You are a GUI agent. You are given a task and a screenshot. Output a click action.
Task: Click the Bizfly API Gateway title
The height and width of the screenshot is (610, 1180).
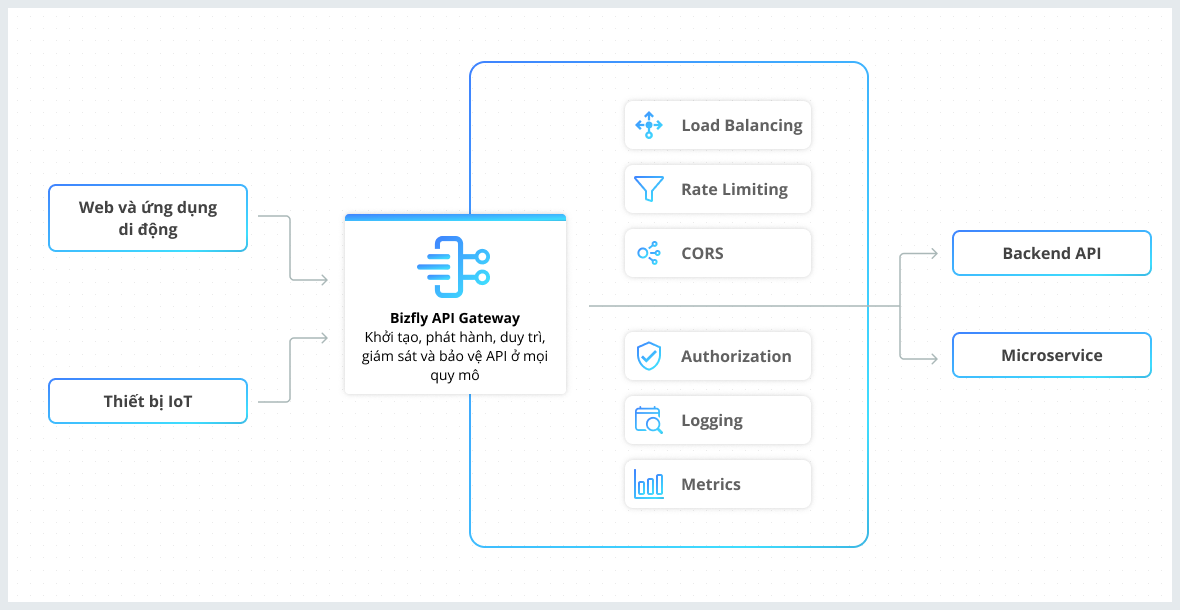[x=455, y=317]
